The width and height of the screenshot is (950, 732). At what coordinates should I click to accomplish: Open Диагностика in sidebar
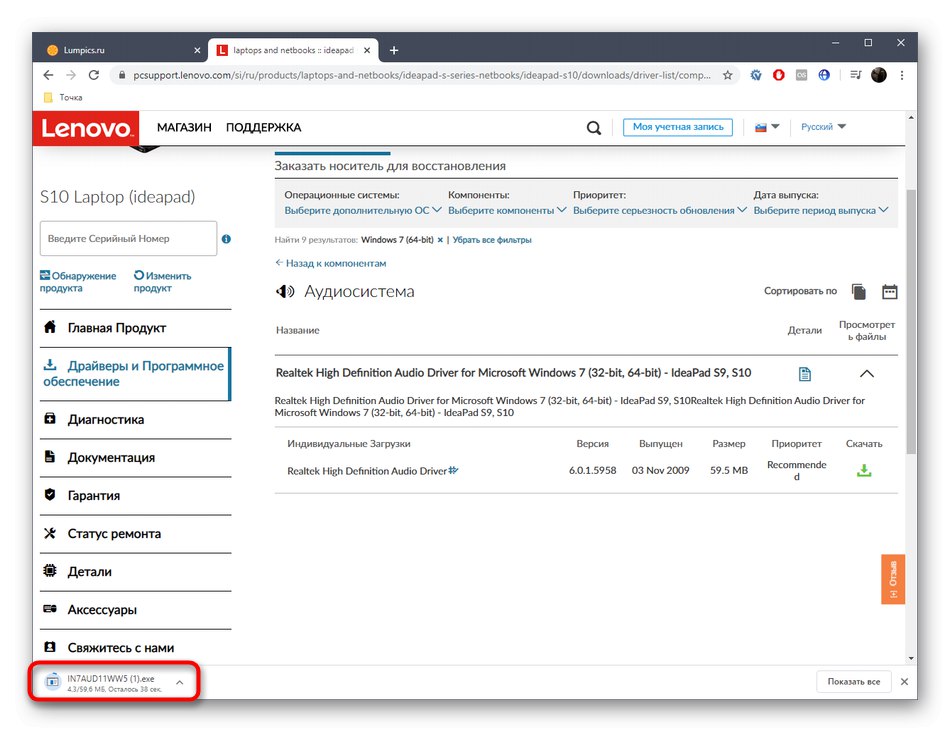tap(136, 419)
